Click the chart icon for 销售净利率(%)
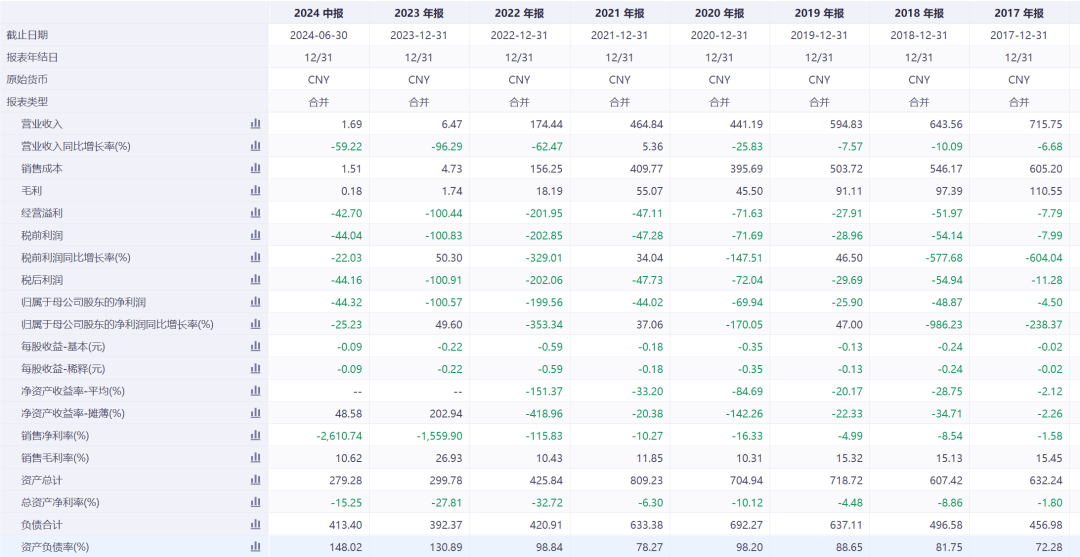This screenshot has width=1080, height=557. click(255, 435)
